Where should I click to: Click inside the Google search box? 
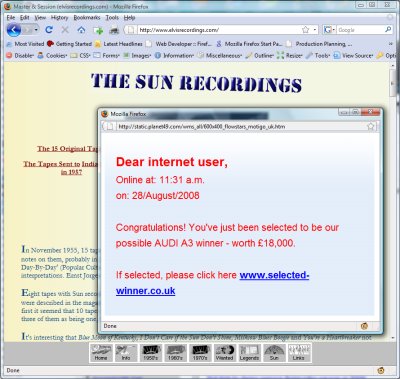[x=360, y=30]
